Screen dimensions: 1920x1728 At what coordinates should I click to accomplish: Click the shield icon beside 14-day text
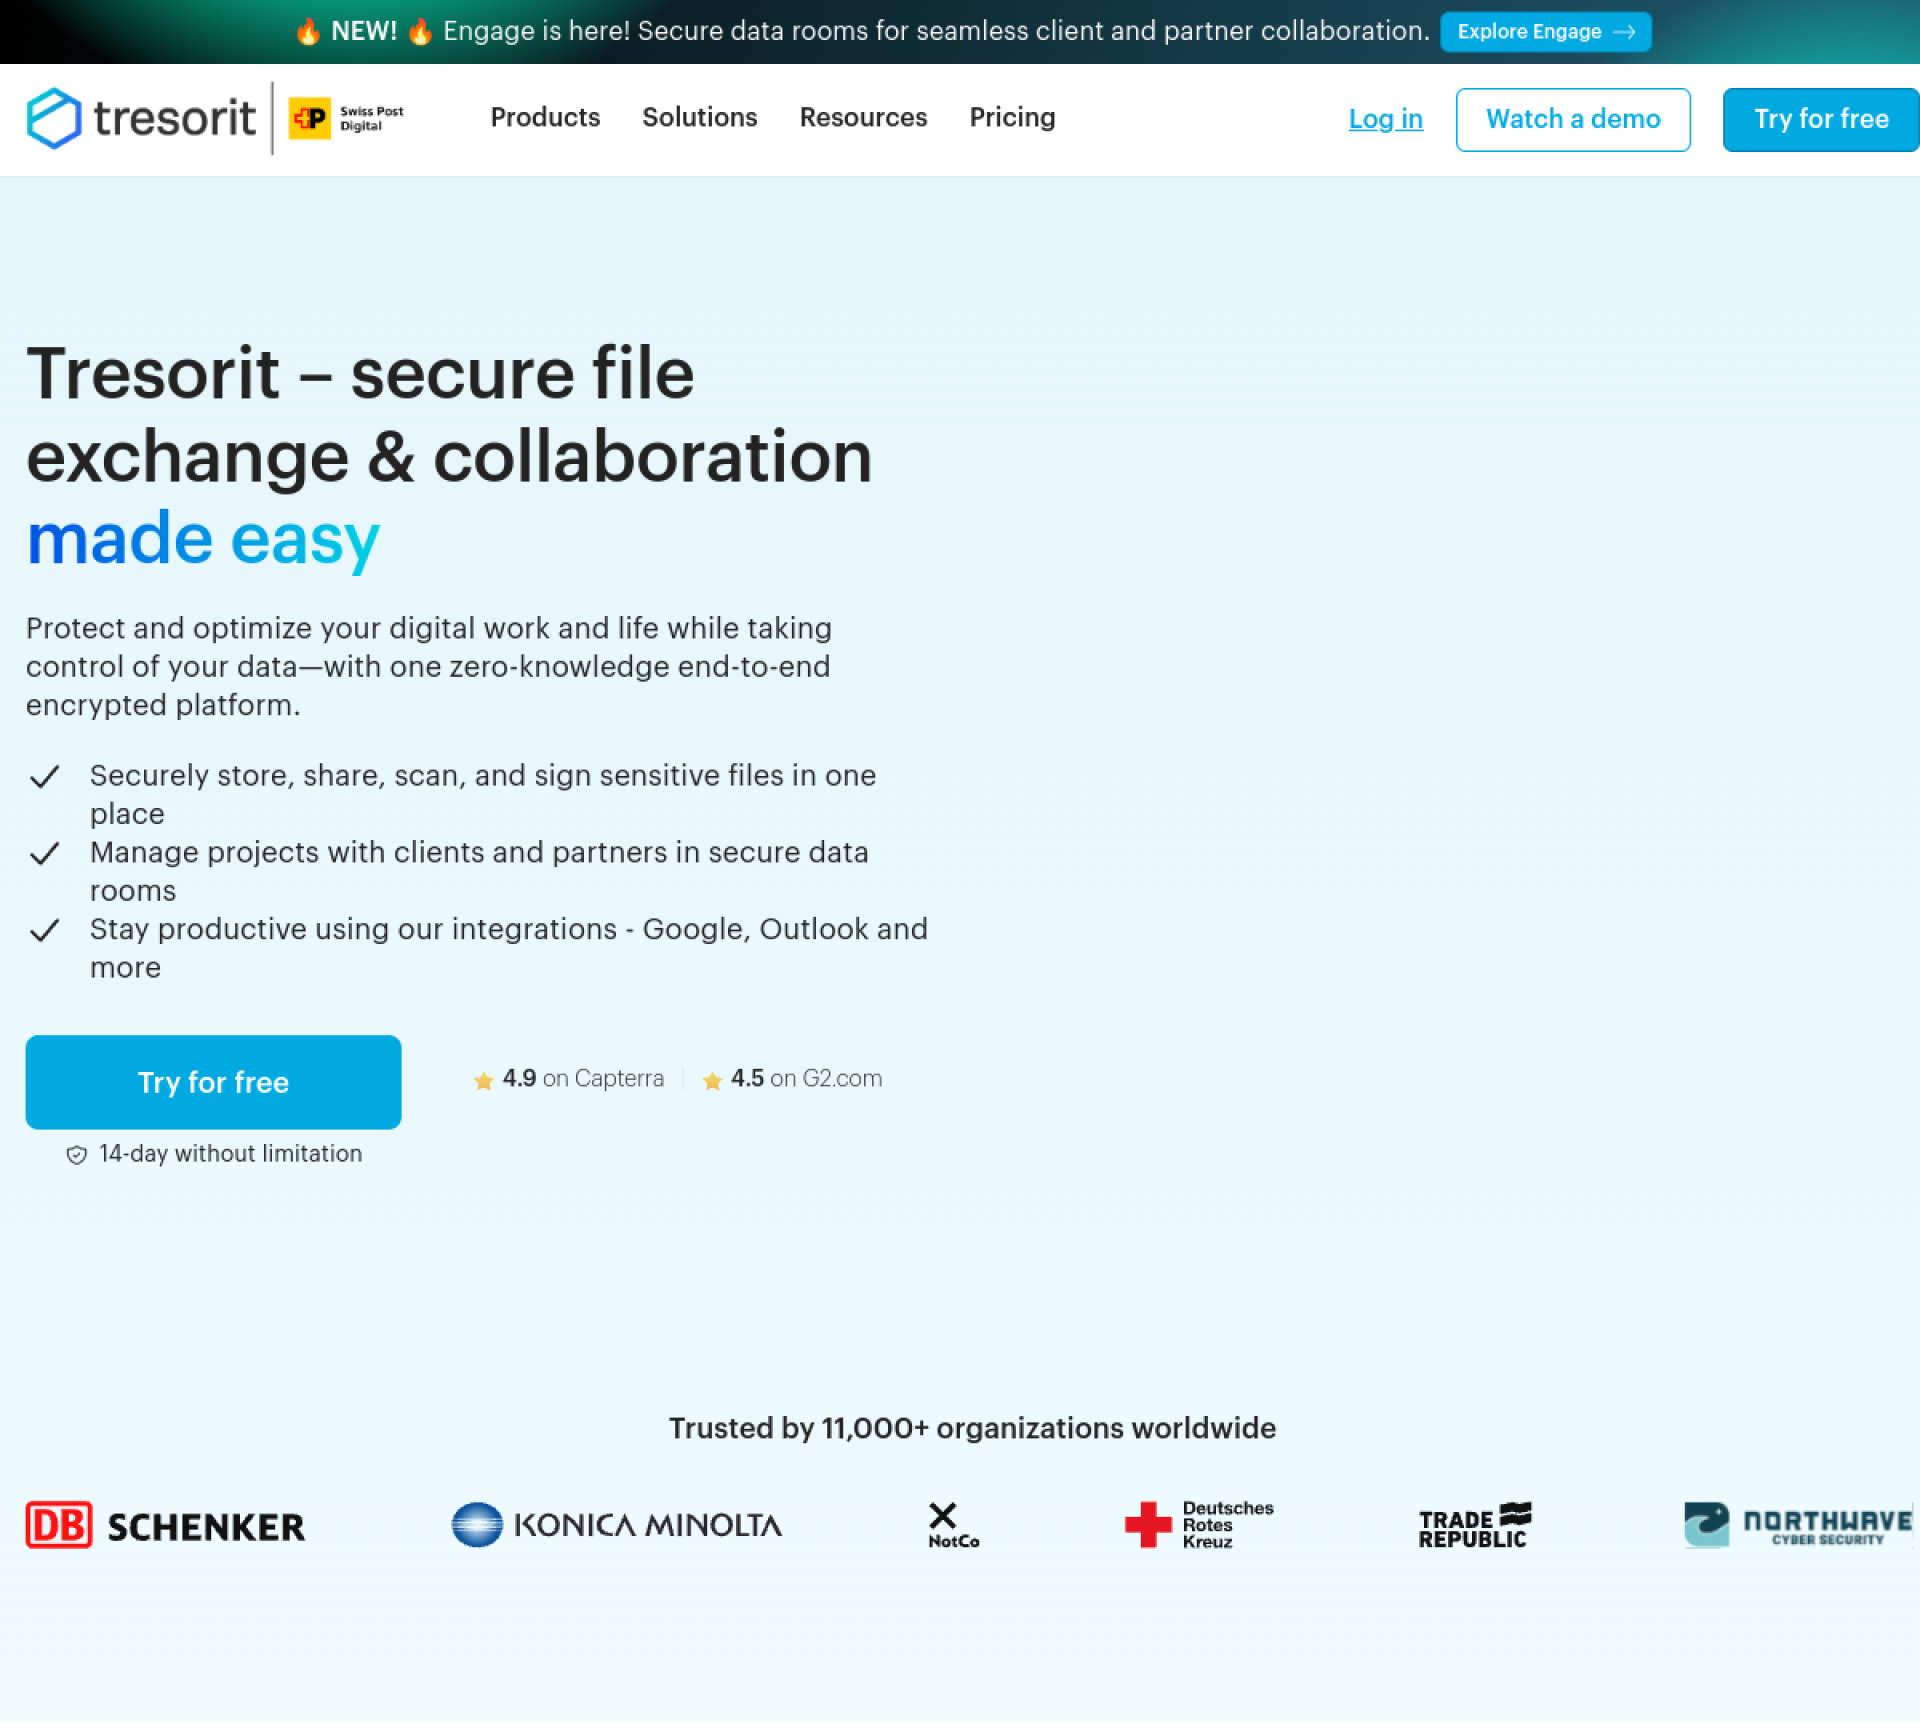point(76,1155)
